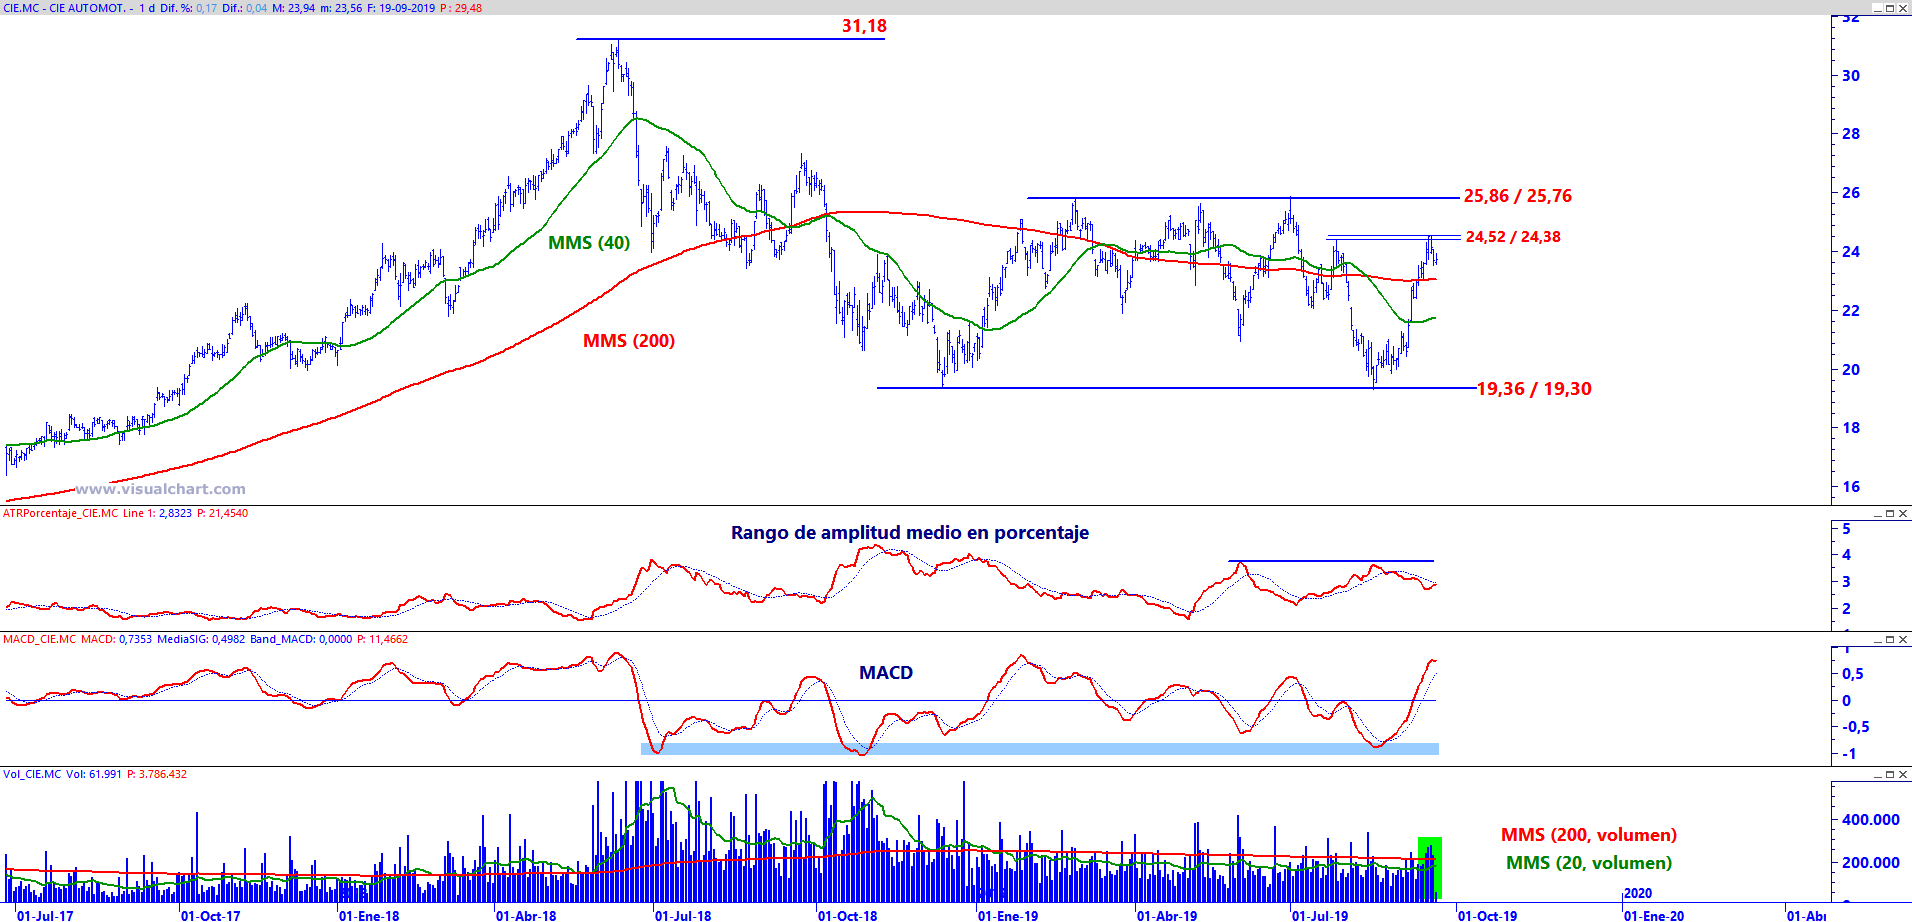Select the MMS (200, volumen) legend text
The image size is (1912, 922).
pyautogui.click(x=1589, y=835)
